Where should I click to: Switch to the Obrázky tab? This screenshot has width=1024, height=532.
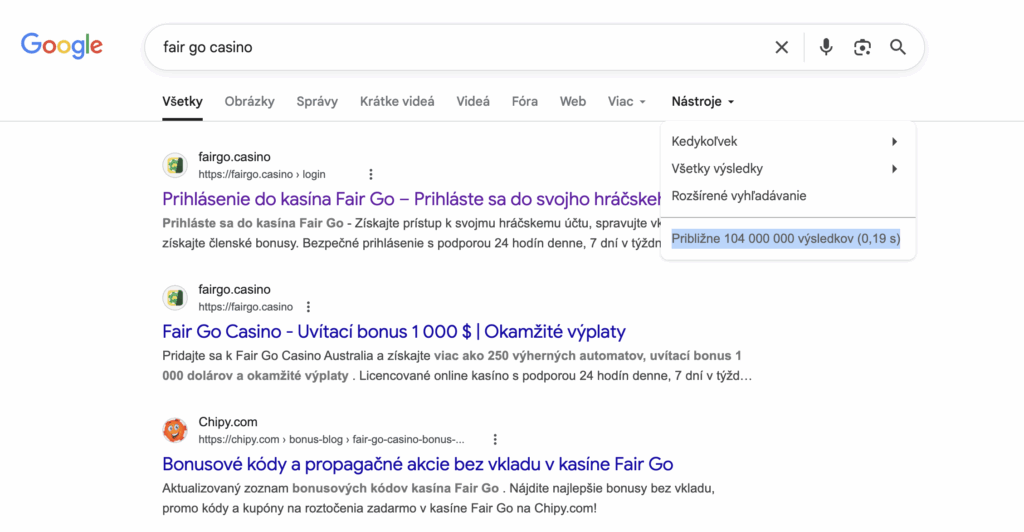pos(250,101)
